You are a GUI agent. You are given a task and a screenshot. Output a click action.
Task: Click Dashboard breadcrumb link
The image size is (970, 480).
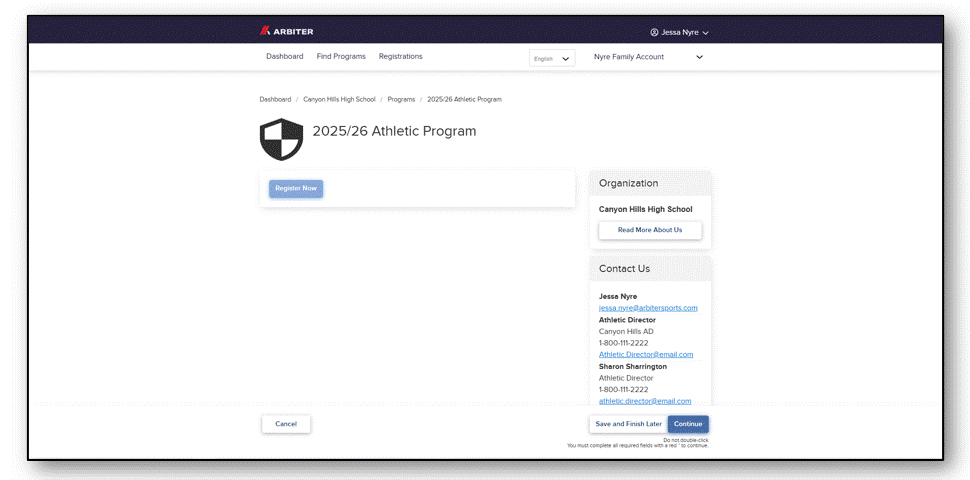point(275,99)
